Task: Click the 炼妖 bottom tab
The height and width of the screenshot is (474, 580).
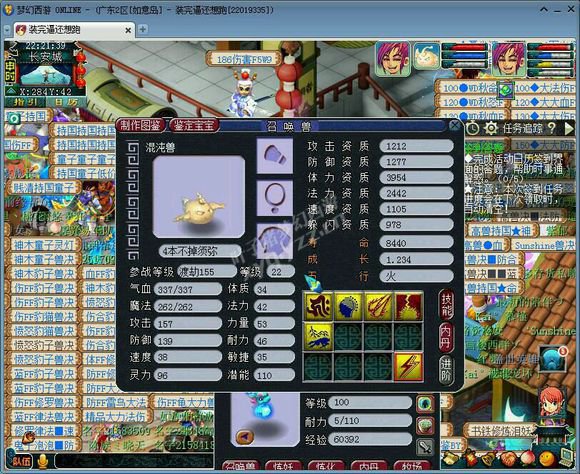Action: click(x=283, y=466)
